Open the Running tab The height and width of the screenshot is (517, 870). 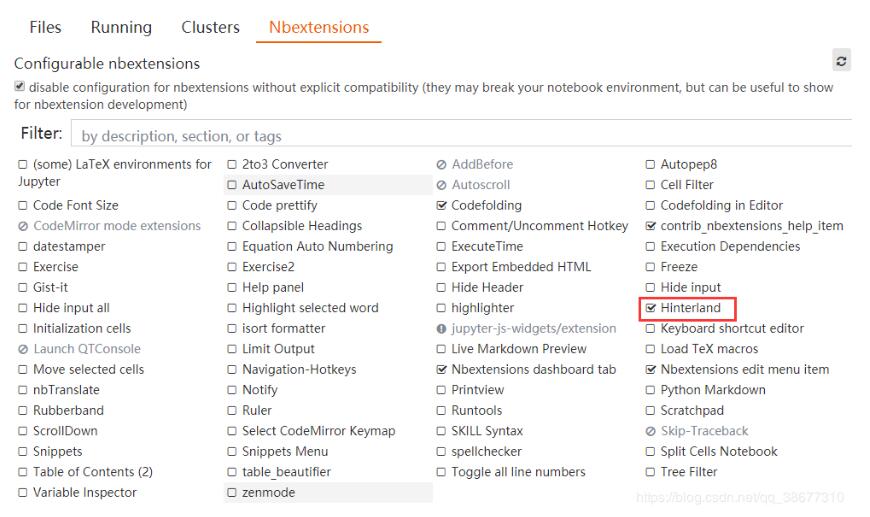tap(121, 28)
